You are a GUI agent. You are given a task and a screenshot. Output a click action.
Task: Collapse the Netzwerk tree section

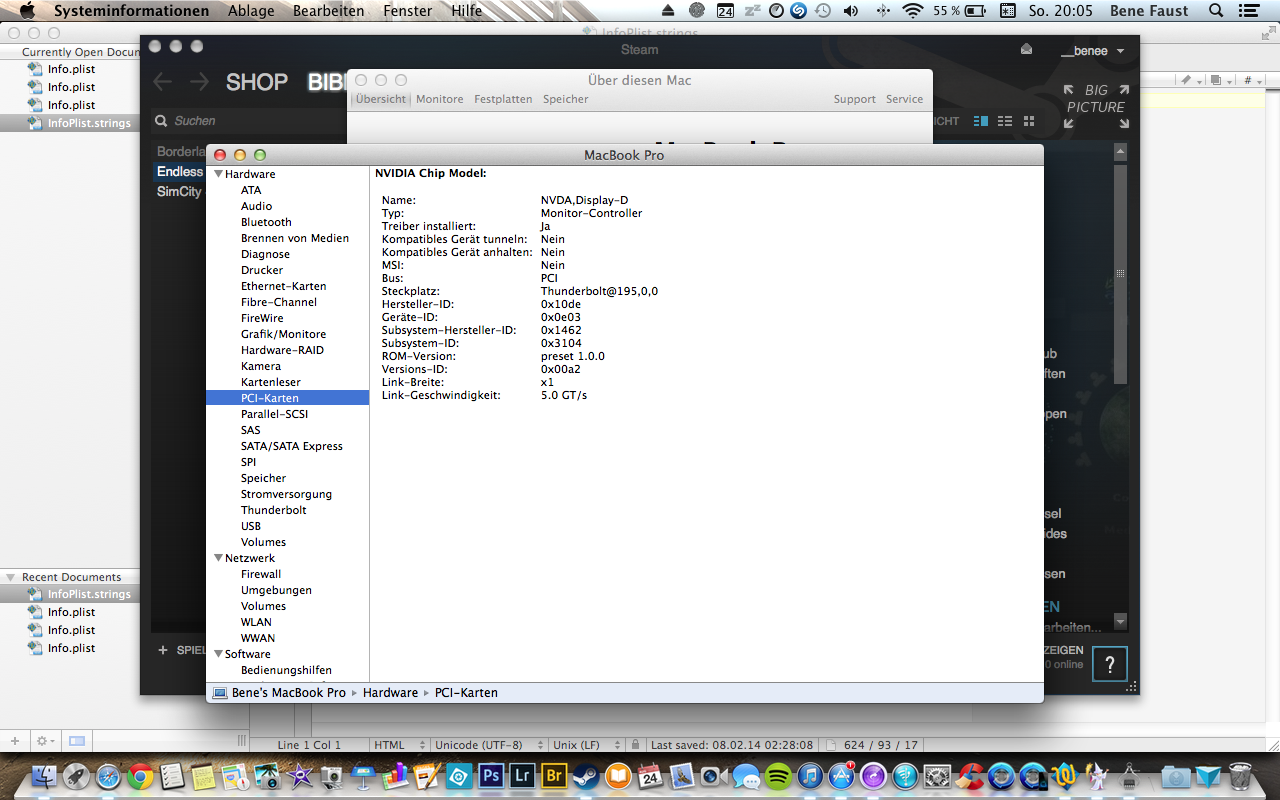(218, 558)
